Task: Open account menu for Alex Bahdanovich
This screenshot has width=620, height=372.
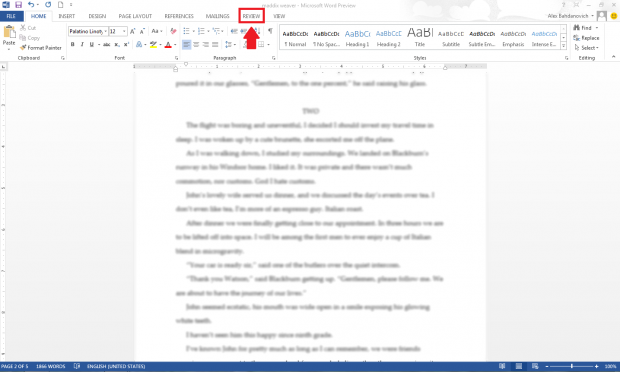Action: tap(571, 16)
